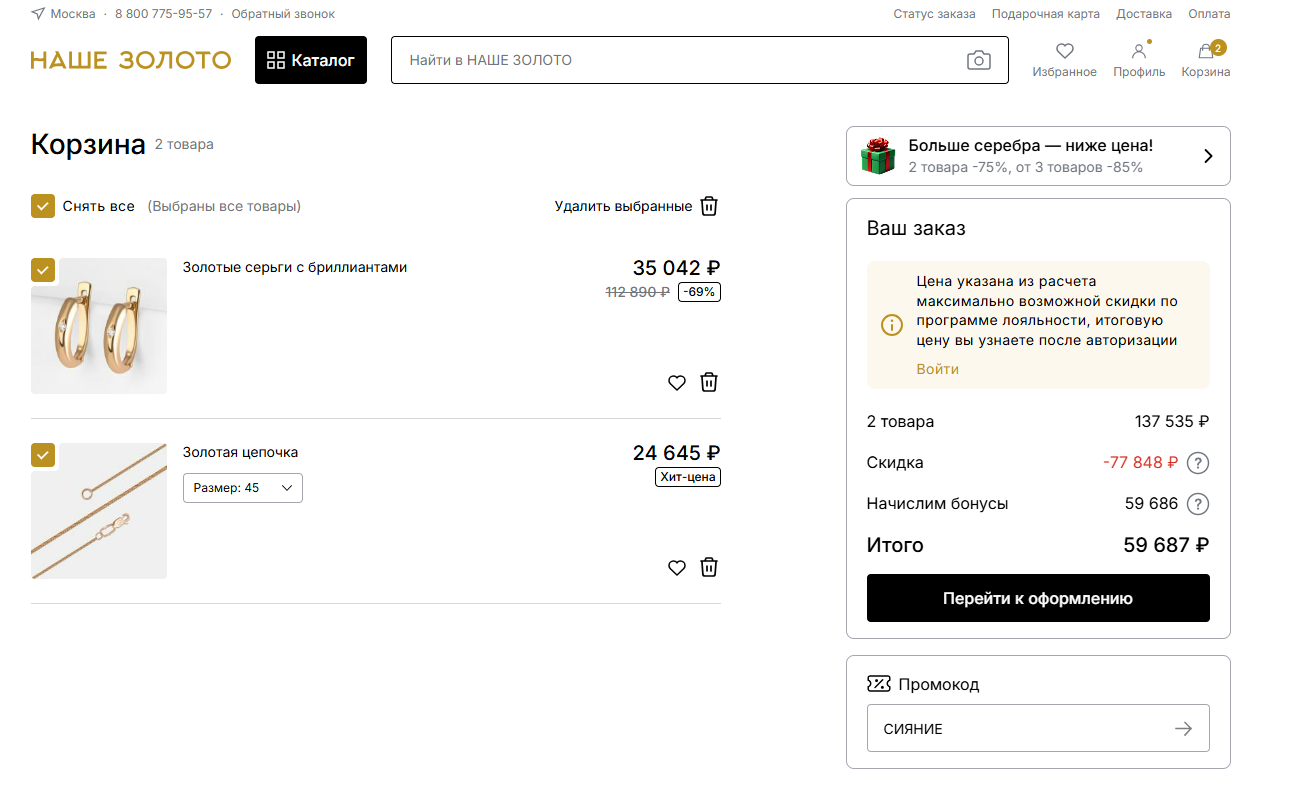The width and height of the screenshot is (1290, 787).
Task: Click the info icon in the loyalty price notice
Action: point(892,325)
